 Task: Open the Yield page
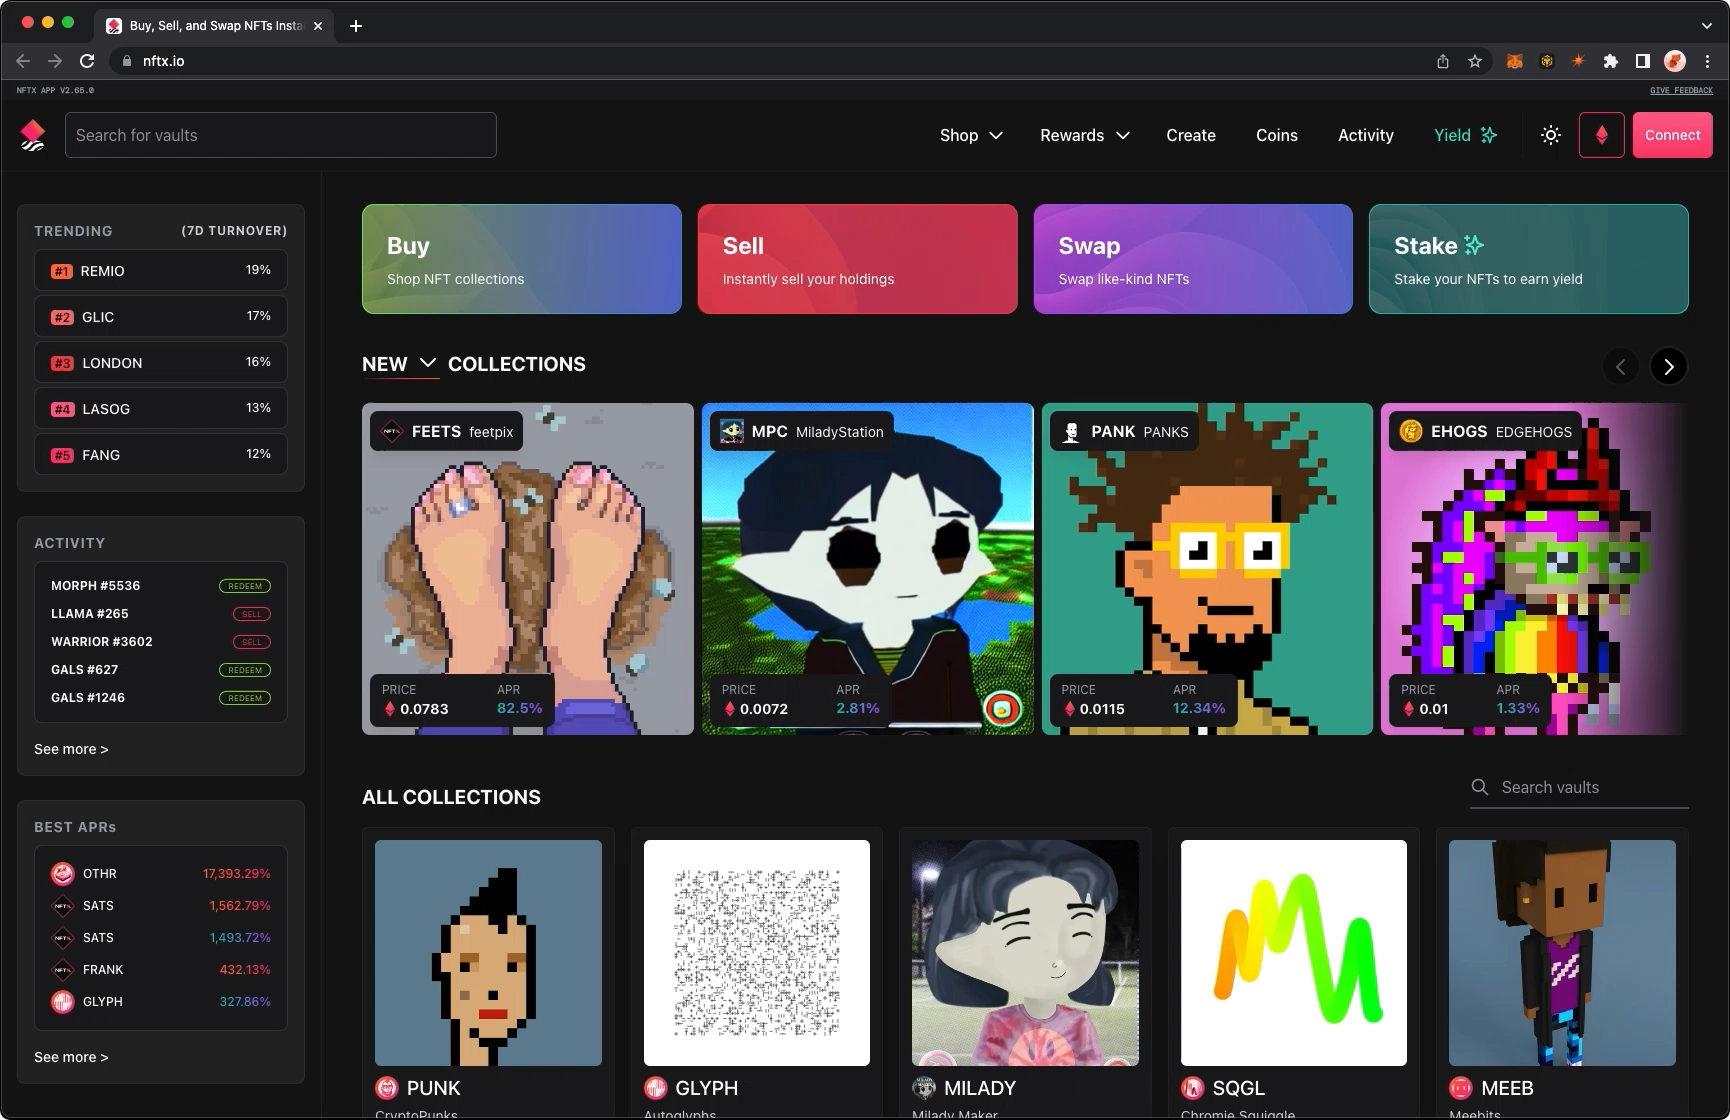pos(1465,135)
